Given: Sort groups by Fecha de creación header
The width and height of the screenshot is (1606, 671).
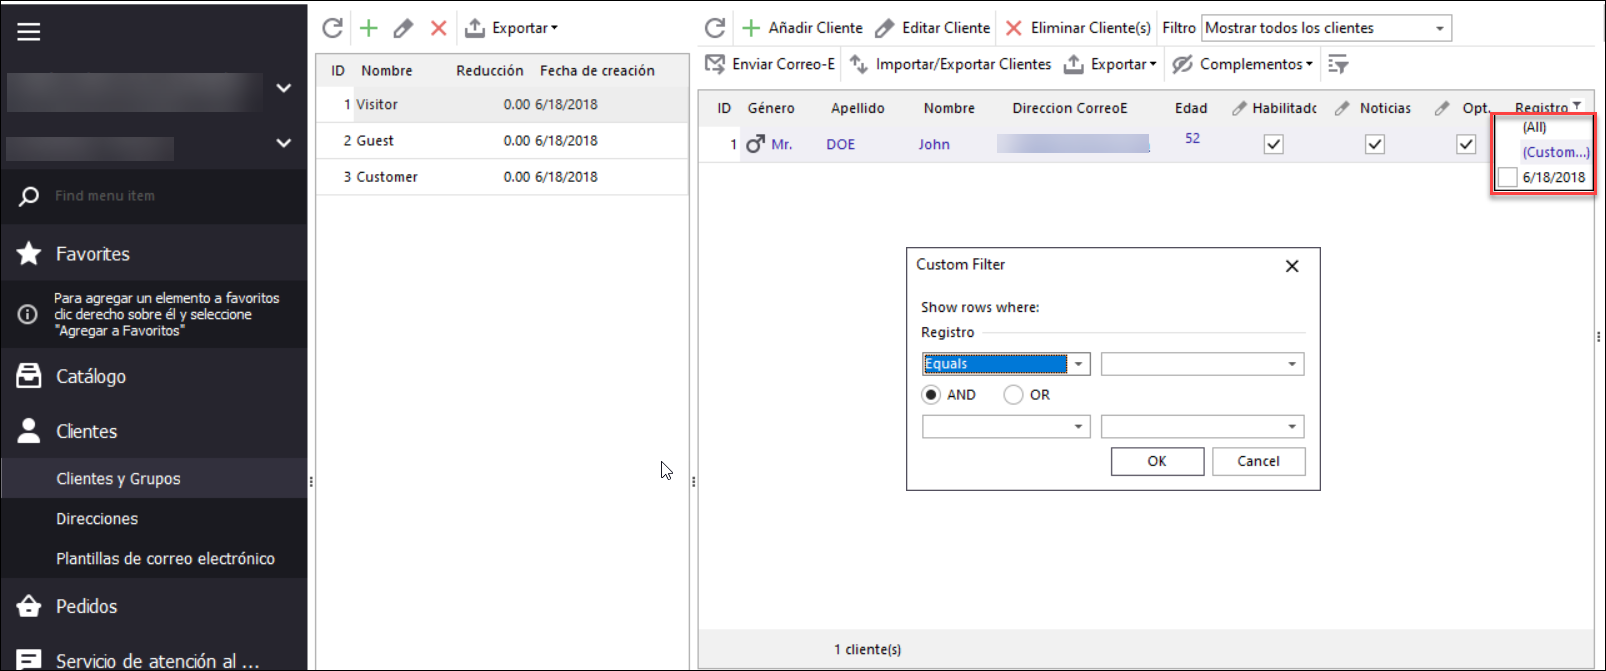Looking at the screenshot, I should tap(597, 70).
